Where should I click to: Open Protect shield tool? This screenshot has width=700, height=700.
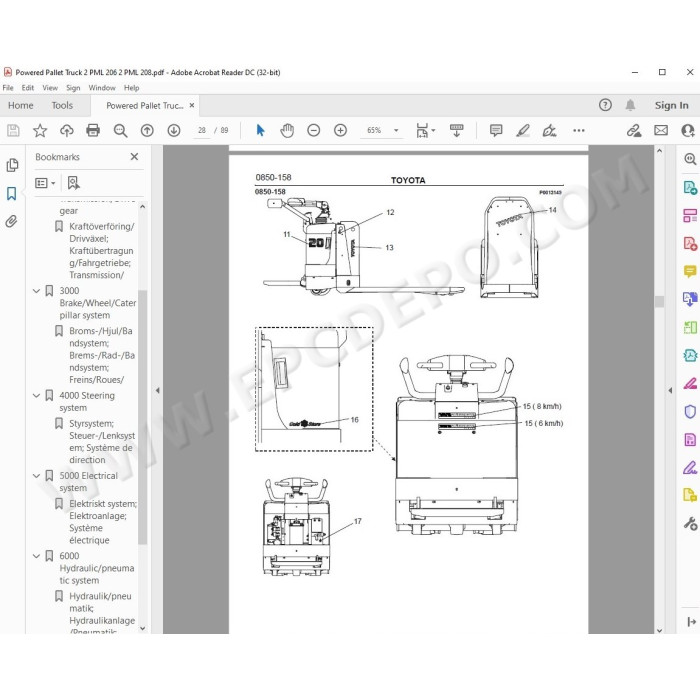(x=690, y=412)
